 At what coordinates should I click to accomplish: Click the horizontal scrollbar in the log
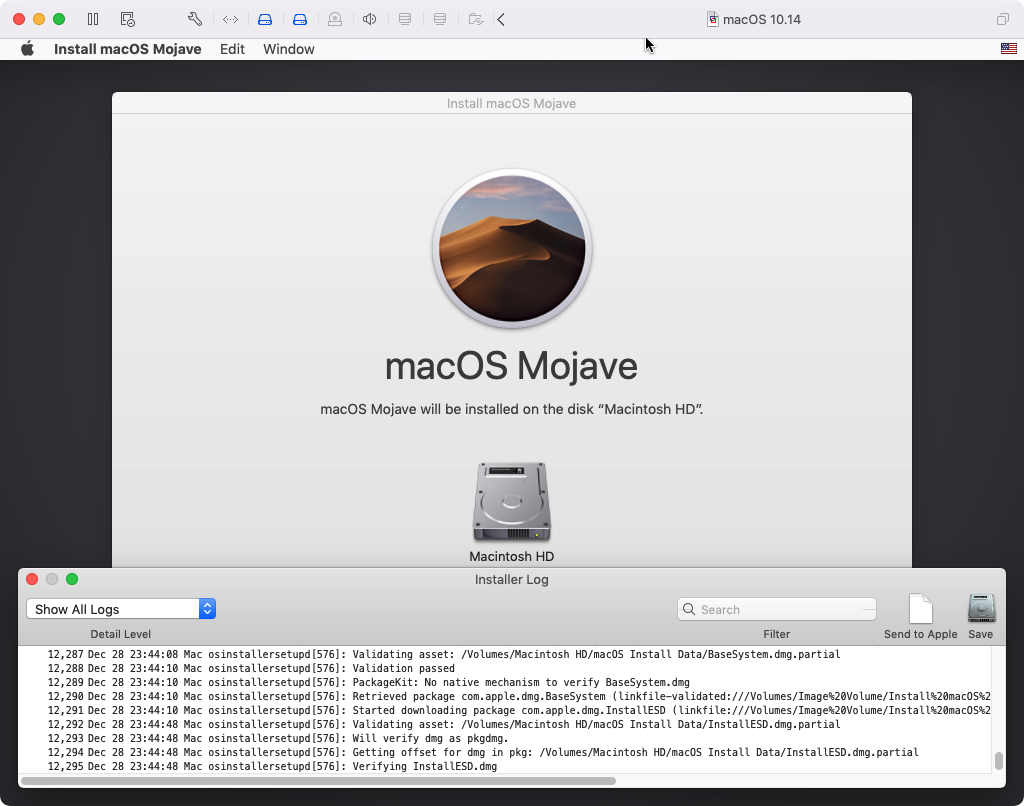click(319, 781)
